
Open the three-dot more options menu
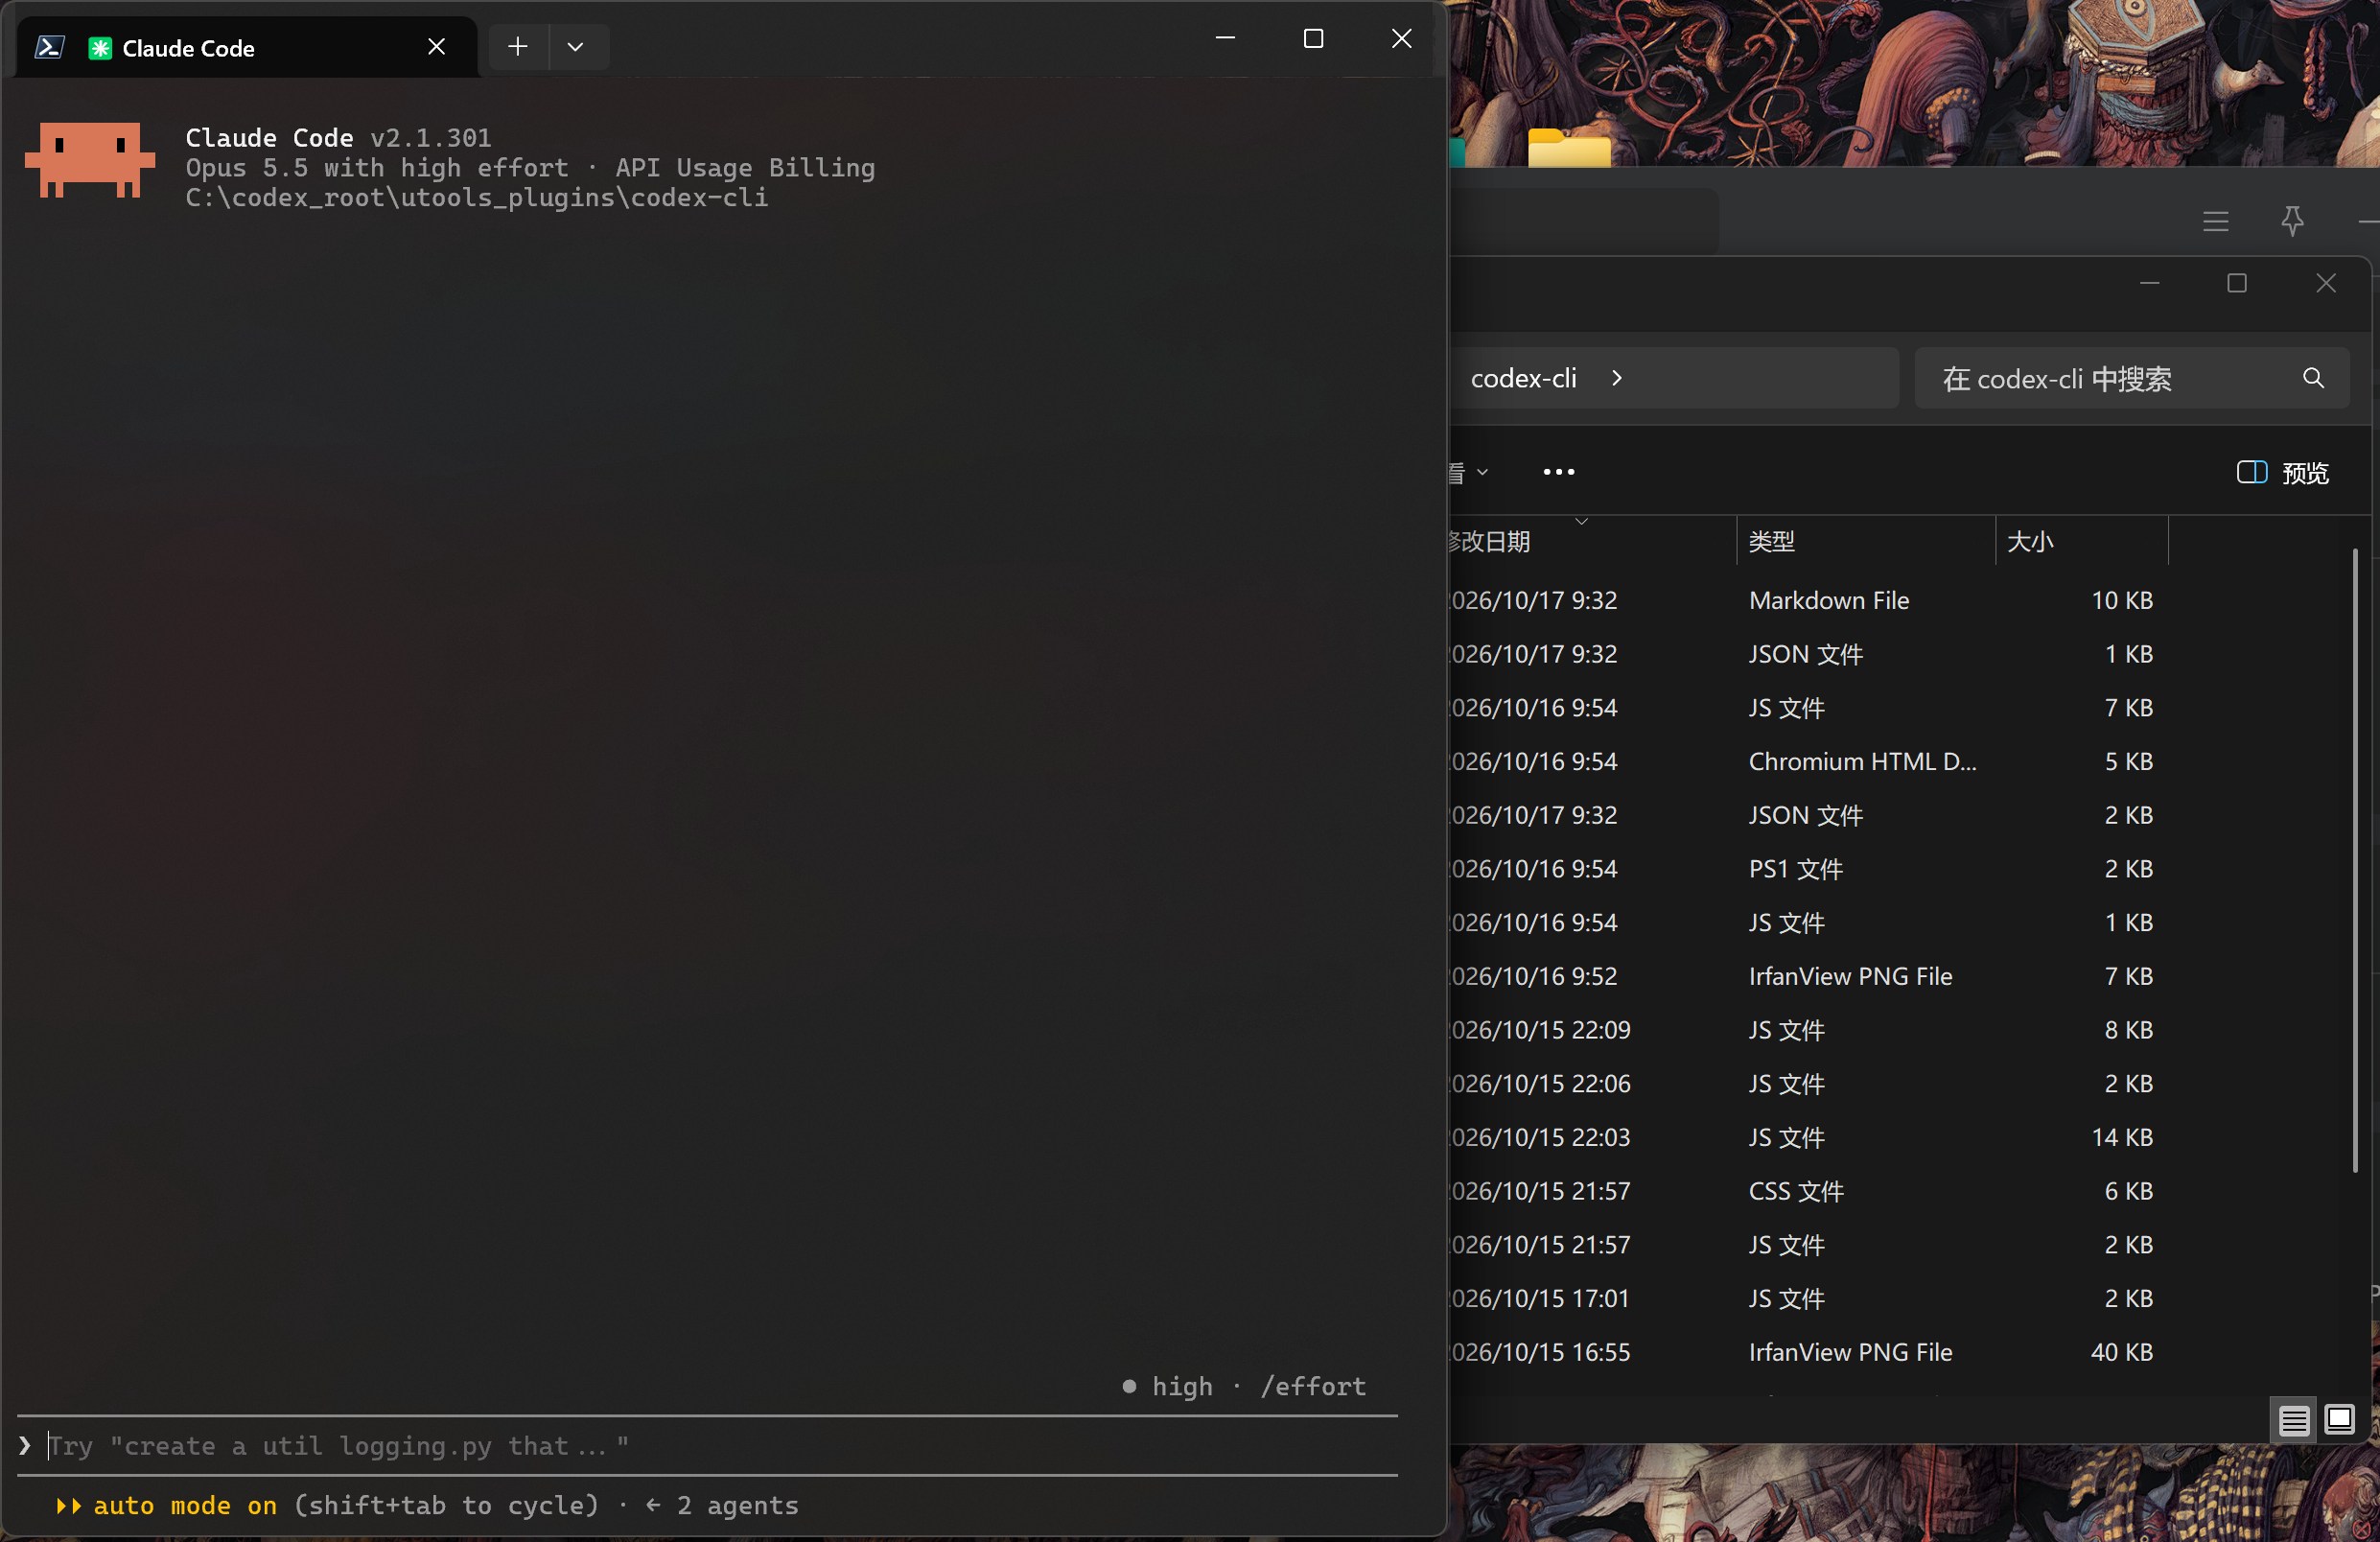click(1558, 472)
